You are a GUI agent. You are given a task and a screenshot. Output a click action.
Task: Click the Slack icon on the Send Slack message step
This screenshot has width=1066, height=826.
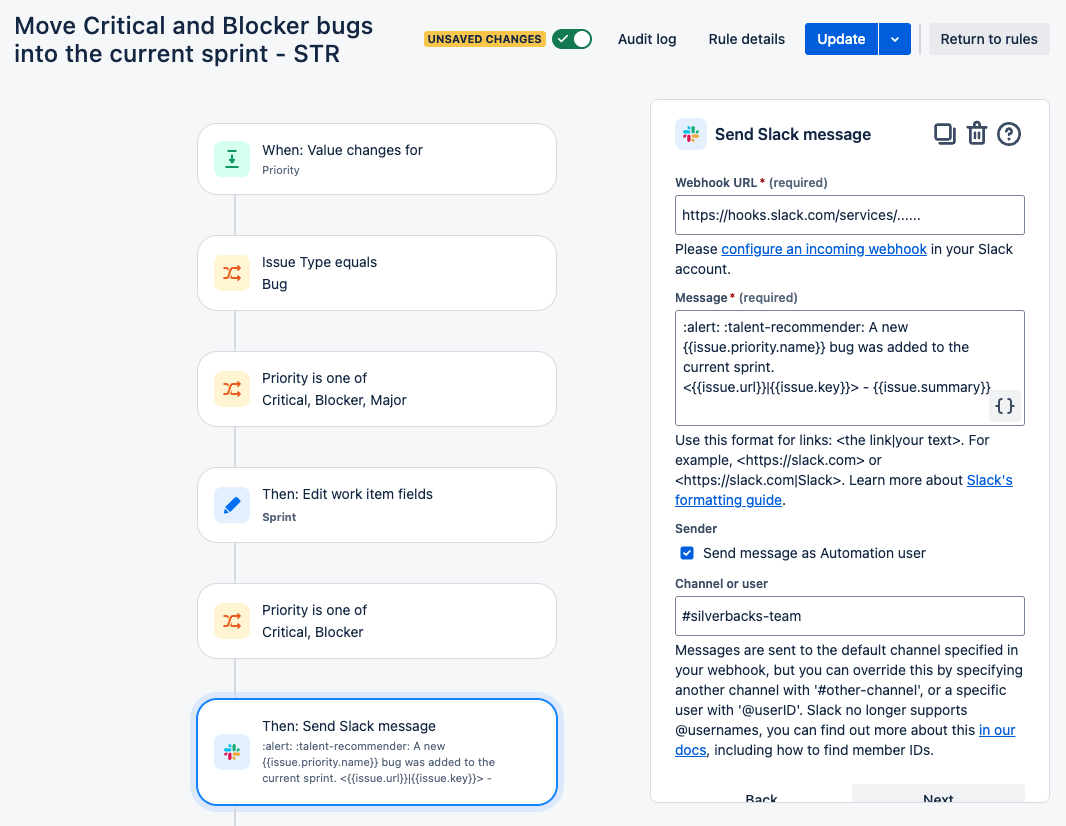point(232,752)
